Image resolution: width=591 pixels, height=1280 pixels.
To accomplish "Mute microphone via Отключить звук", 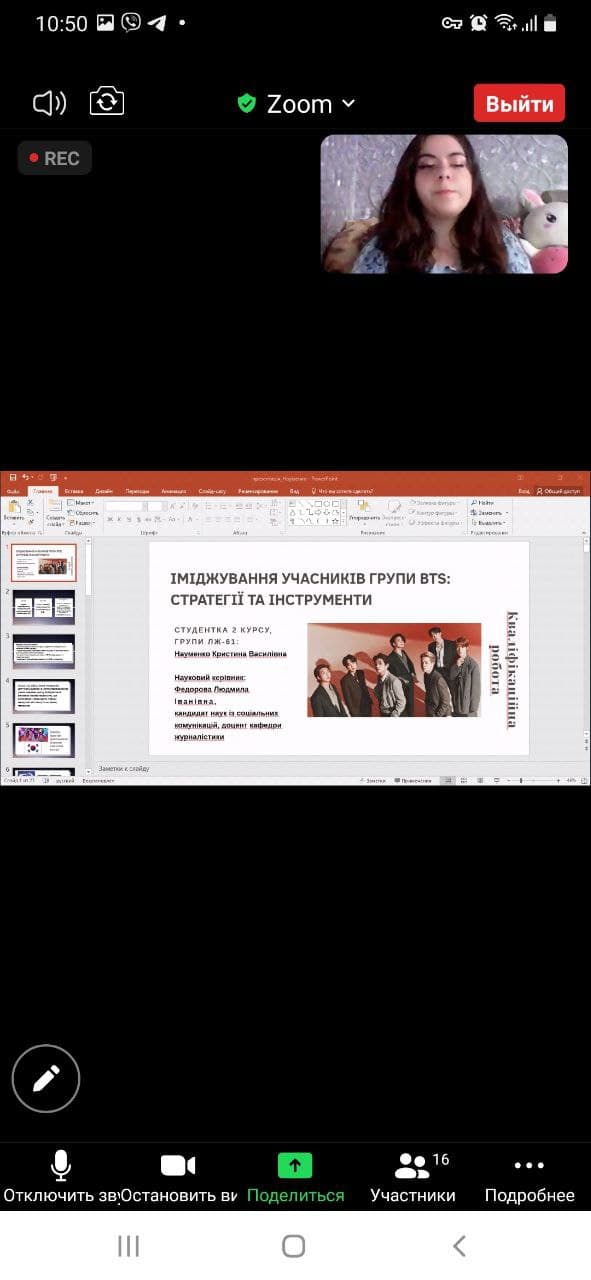I will pos(60,1178).
